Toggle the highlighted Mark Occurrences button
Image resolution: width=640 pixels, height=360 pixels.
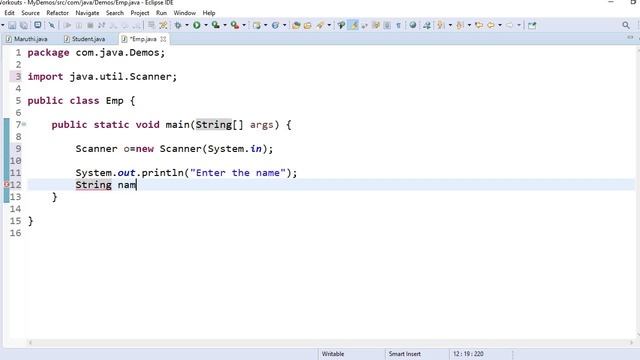(x=353, y=25)
